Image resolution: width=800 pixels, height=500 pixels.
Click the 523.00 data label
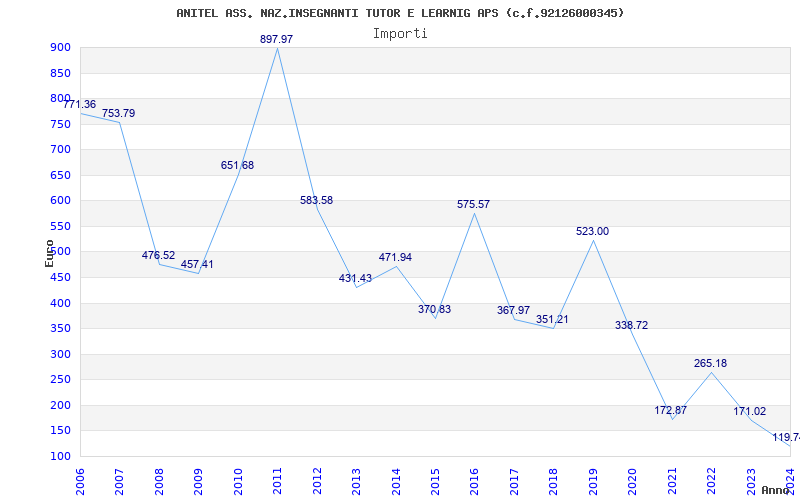(592, 232)
